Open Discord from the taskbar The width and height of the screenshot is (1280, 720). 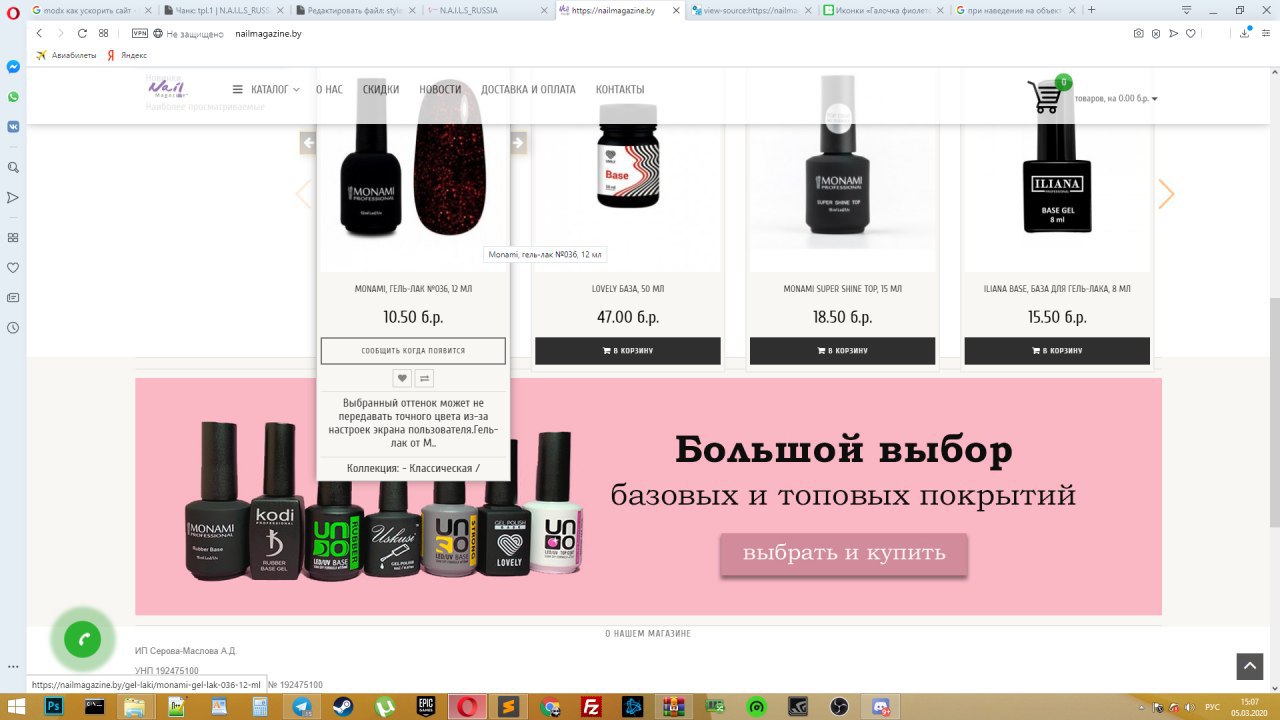click(x=881, y=706)
